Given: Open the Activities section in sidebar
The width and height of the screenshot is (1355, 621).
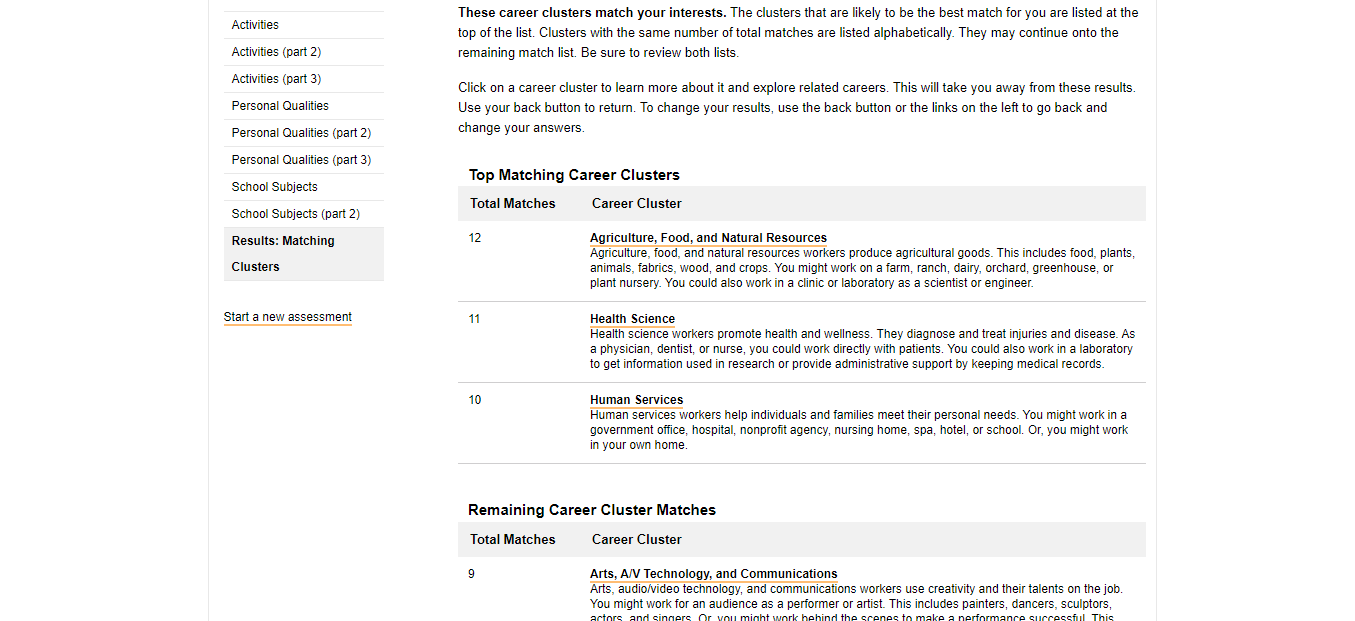Looking at the screenshot, I should pyautogui.click(x=255, y=25).
